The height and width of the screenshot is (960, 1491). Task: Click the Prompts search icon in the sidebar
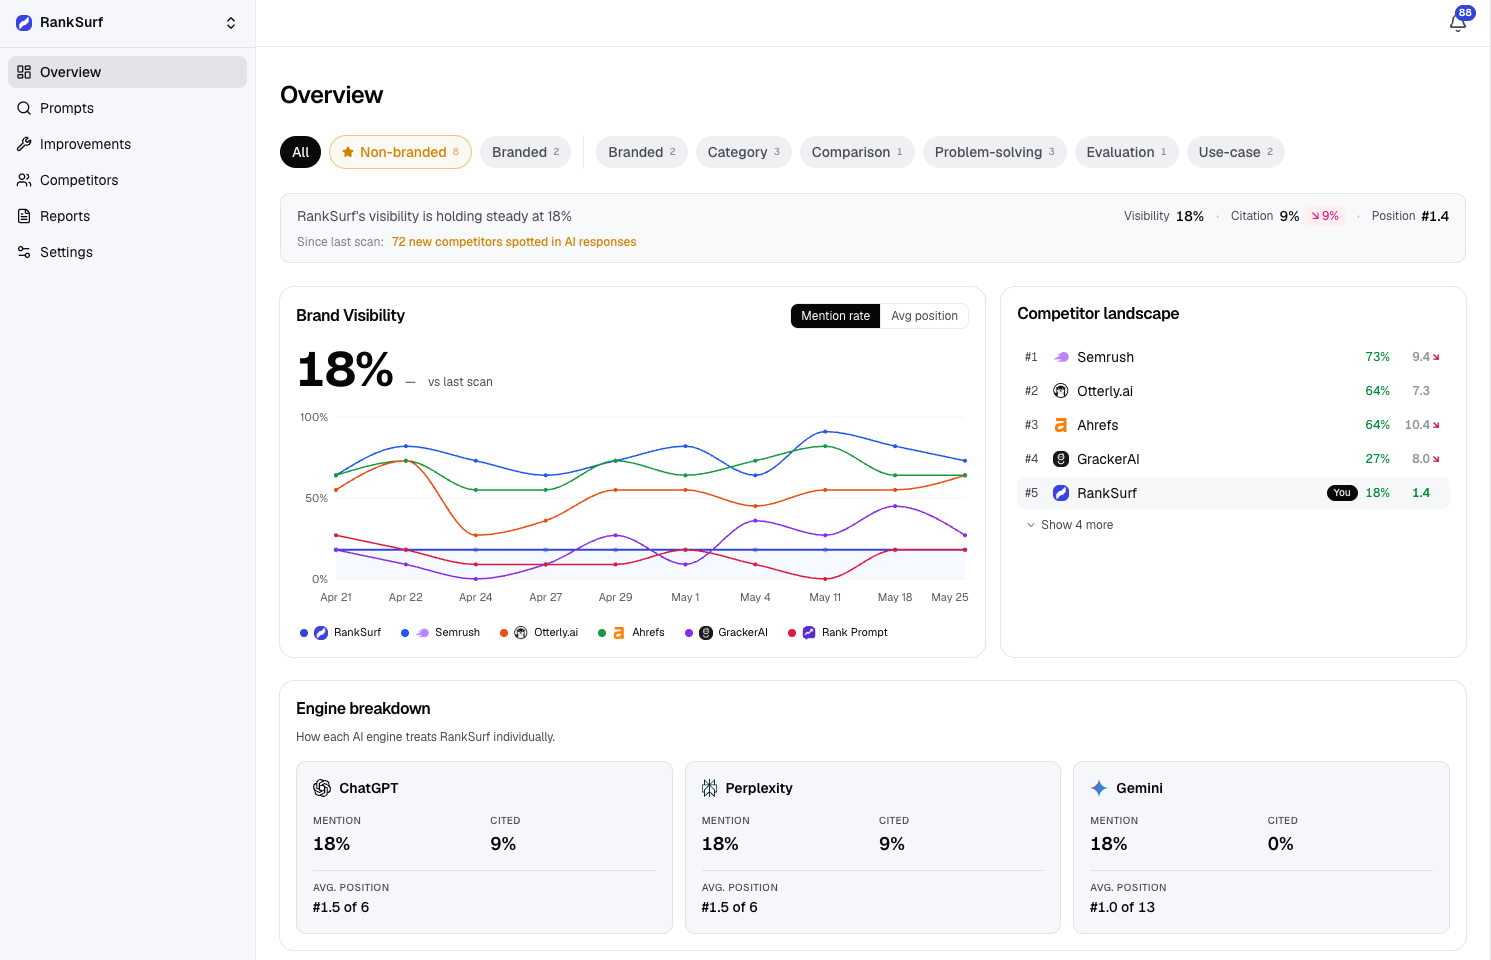point(24,108)
